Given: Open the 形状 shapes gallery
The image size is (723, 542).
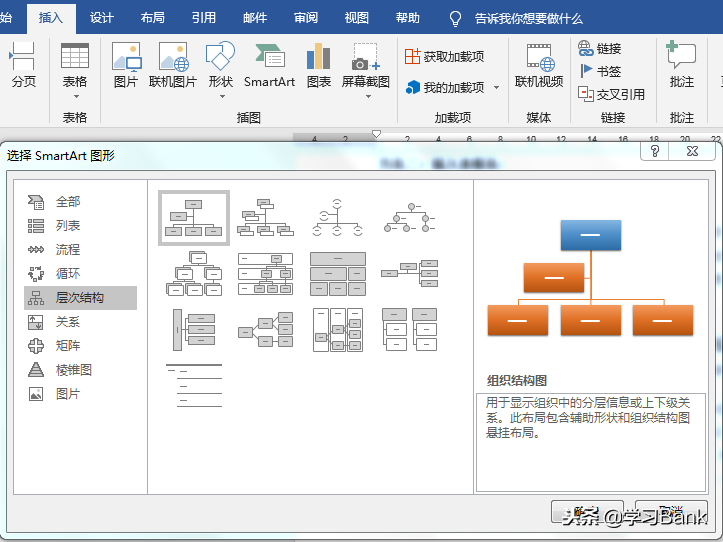Looking at the screenshot, I should point(220,70).
